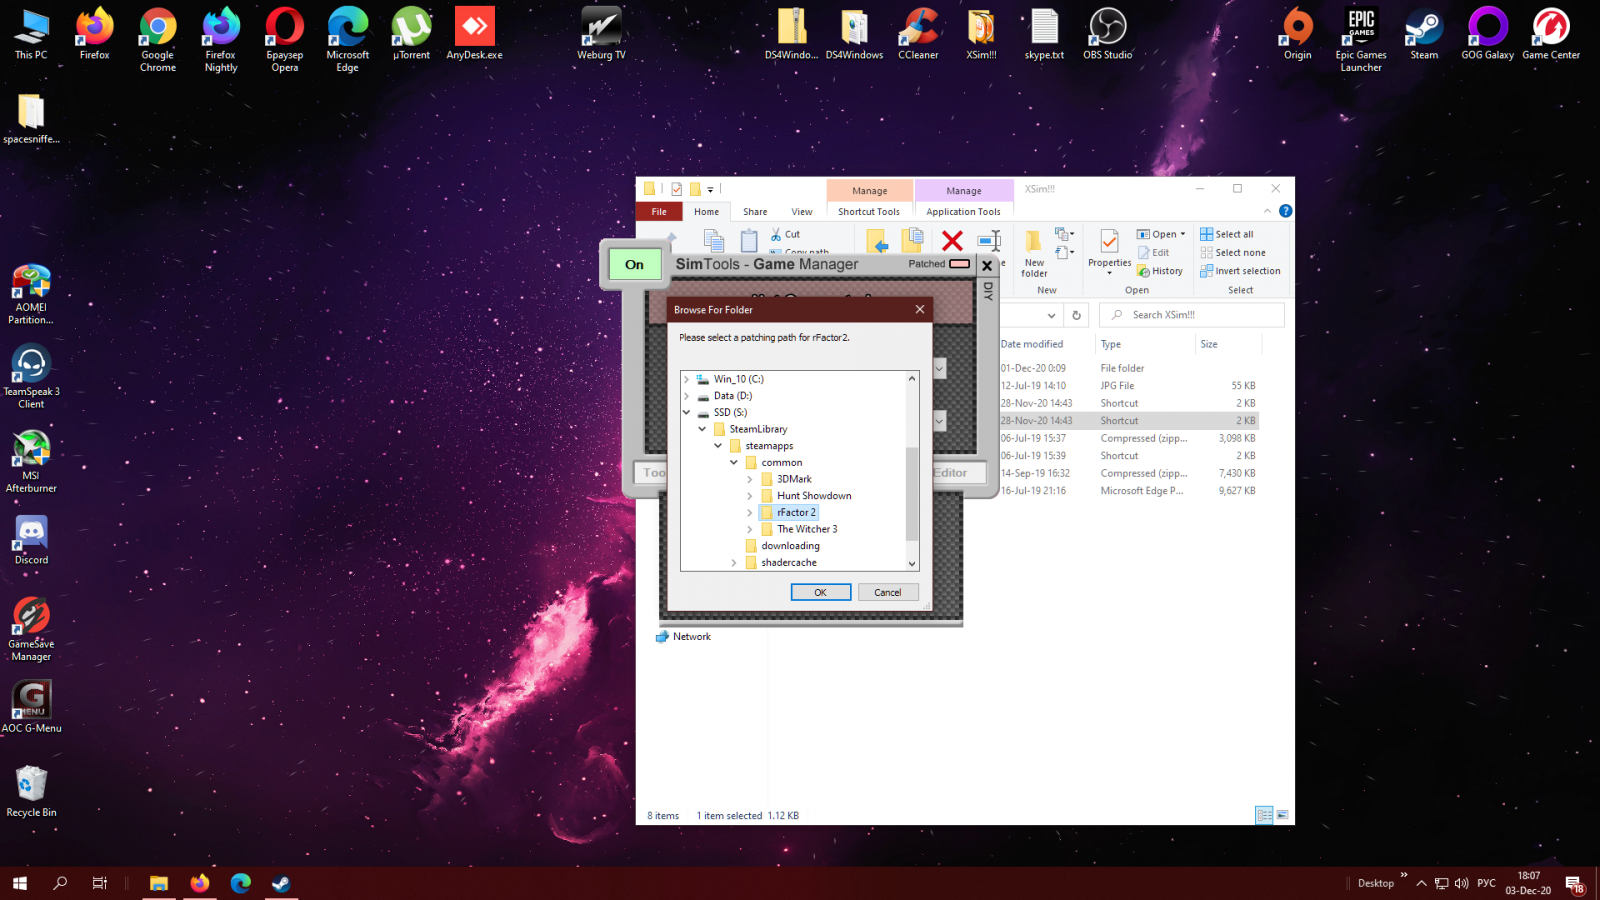
Task: Open the Windows Start menu
Action: pyautogui.click(x=20, y=883)
